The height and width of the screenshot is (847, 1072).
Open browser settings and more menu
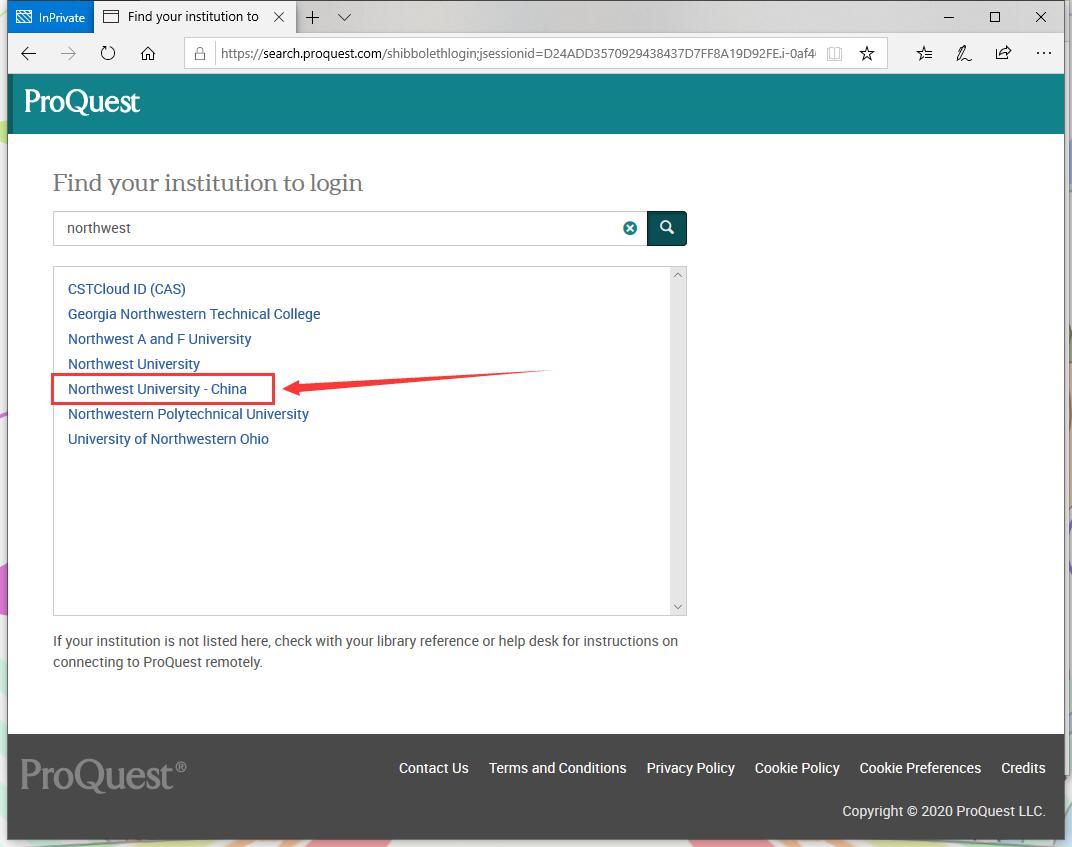pos(1043,54)
